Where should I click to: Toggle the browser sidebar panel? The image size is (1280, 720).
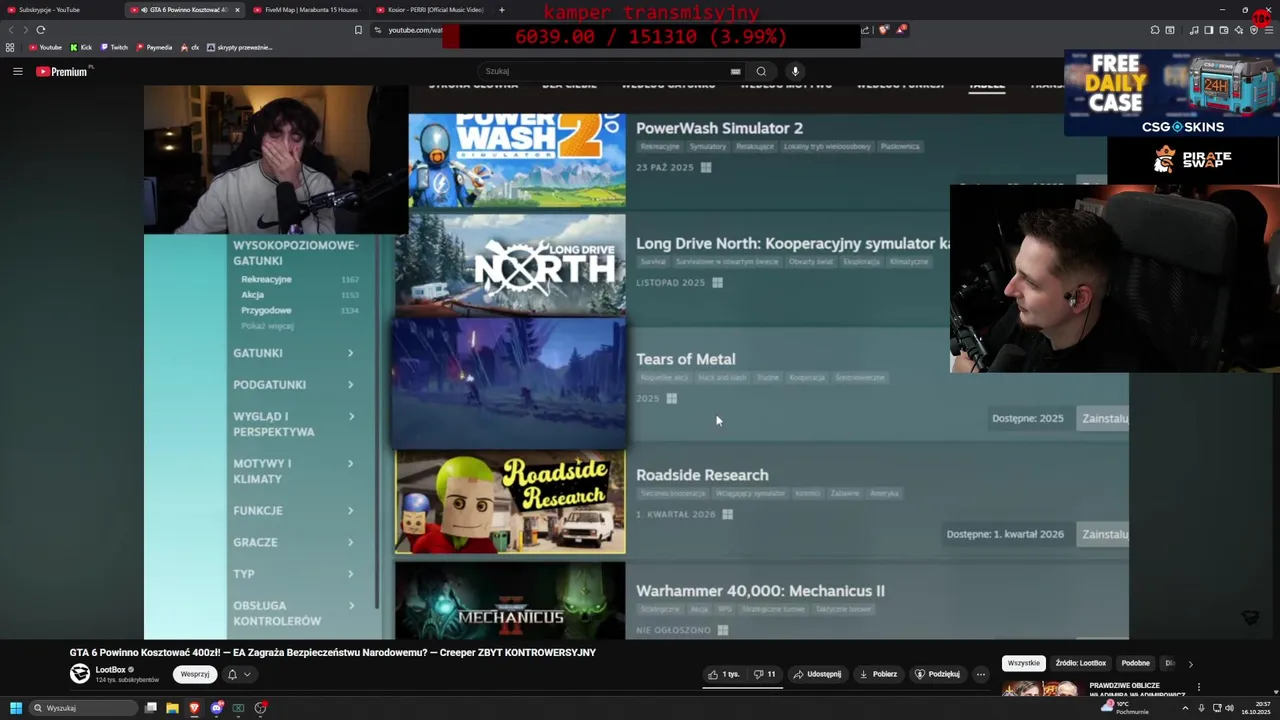(x=1208, y=30)
